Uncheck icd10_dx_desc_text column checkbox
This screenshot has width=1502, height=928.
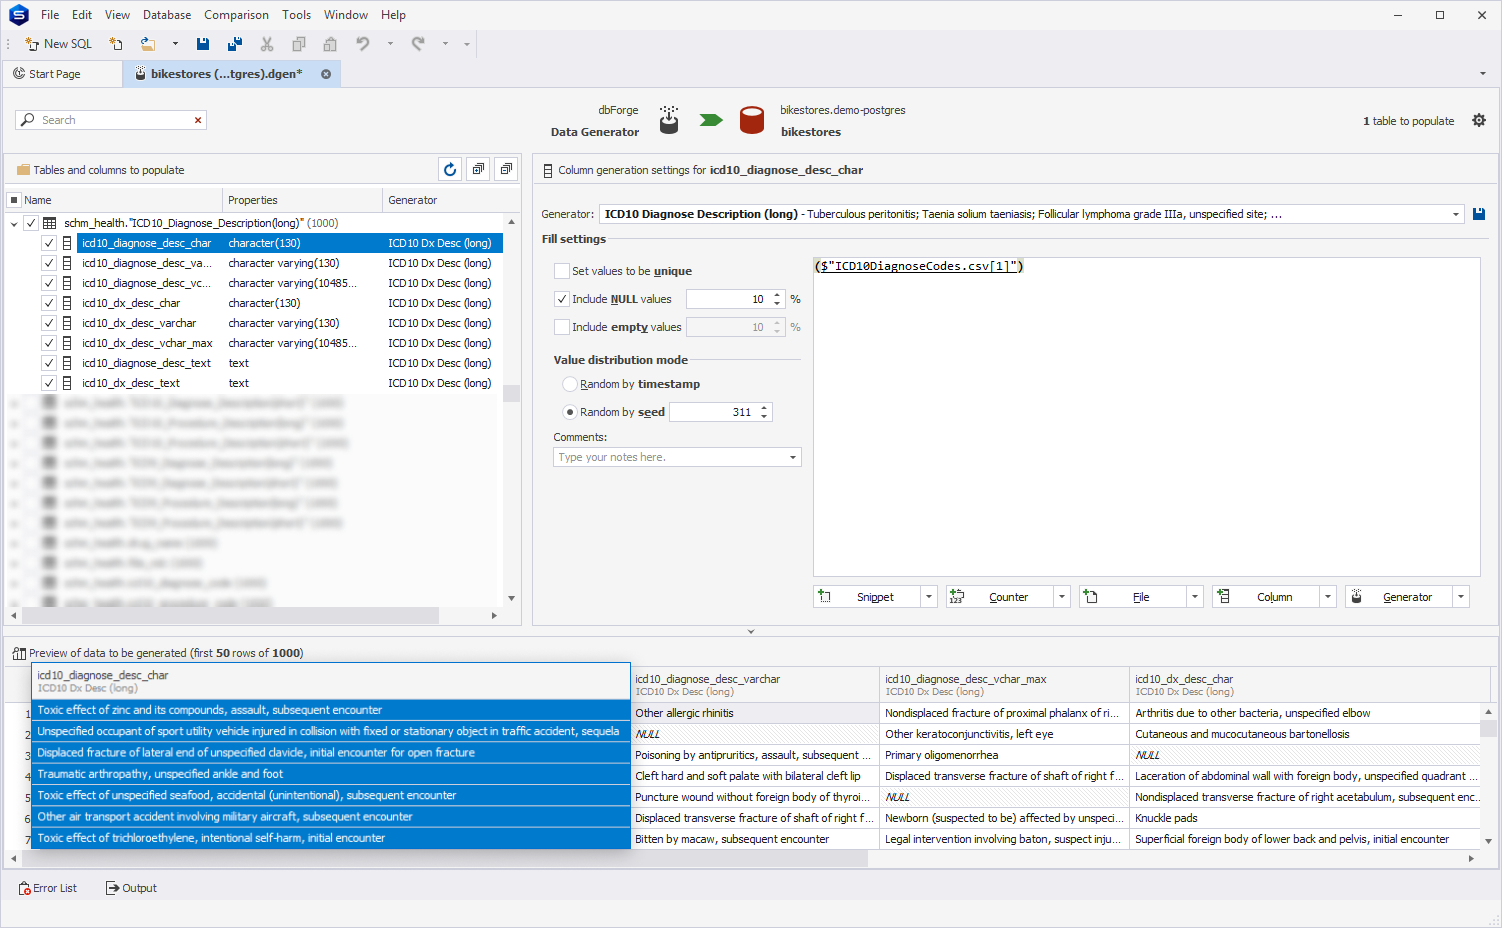tap(48, 383)
